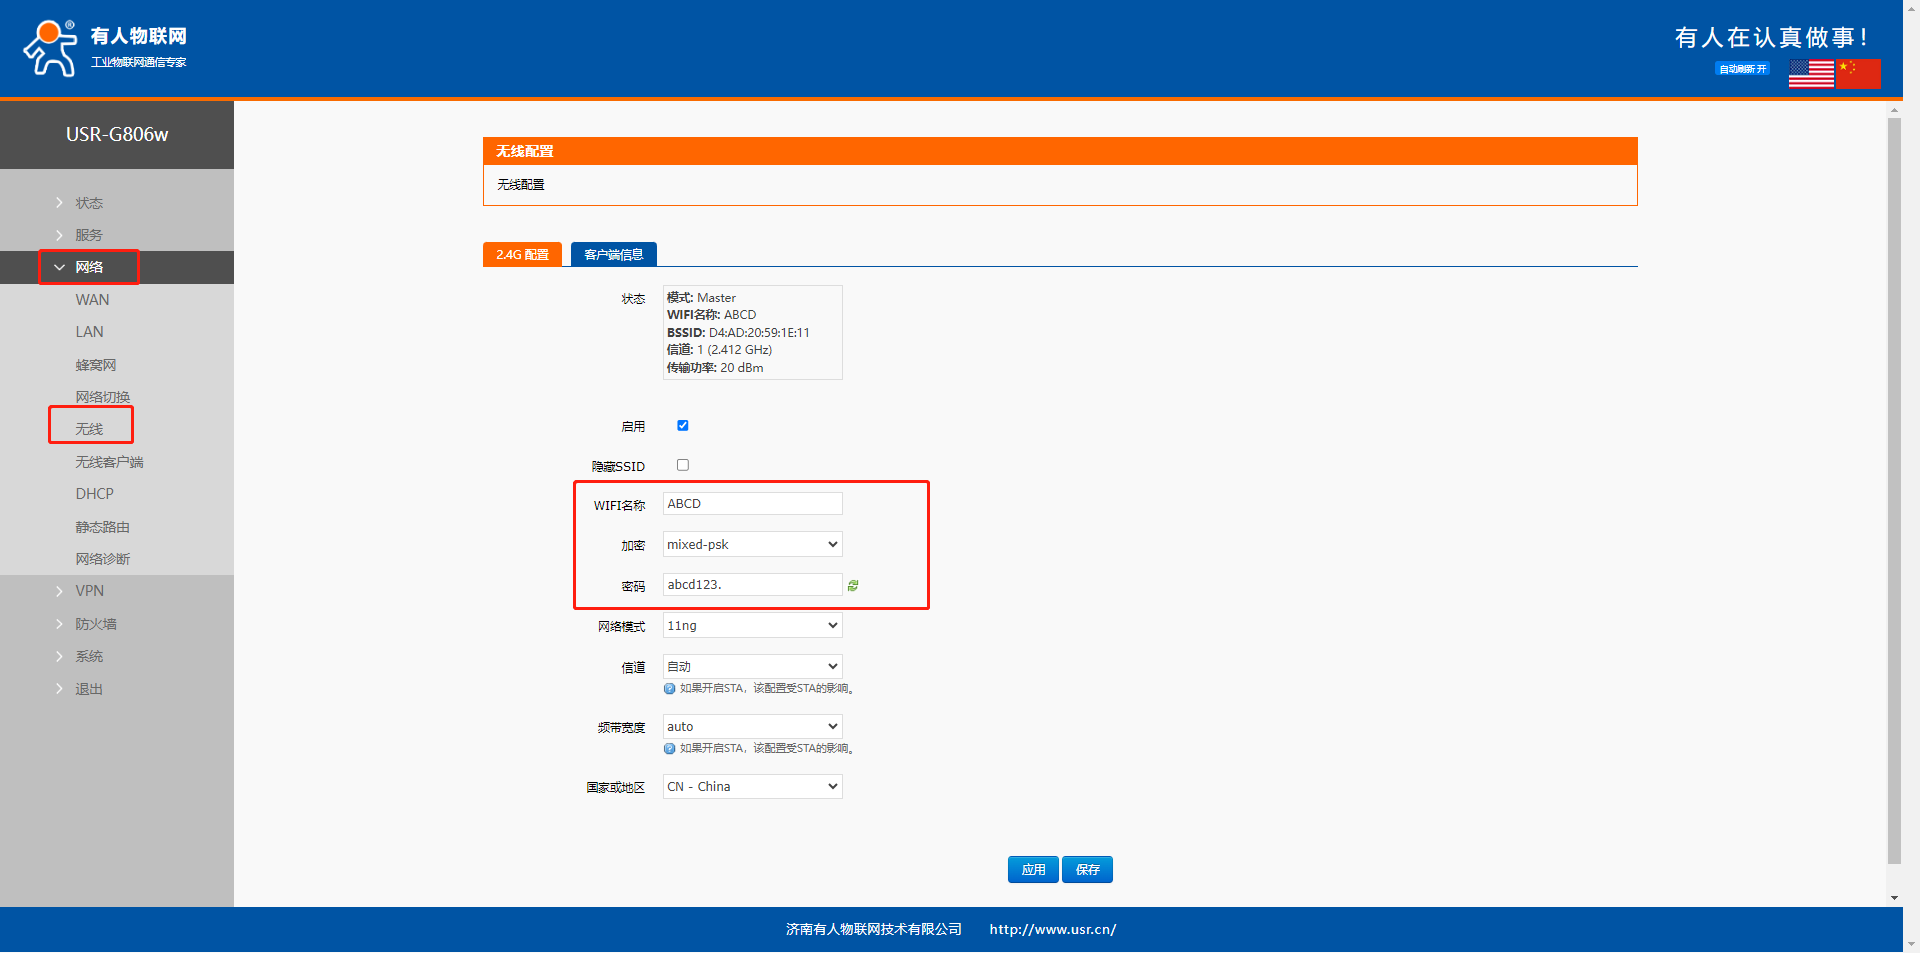Toggle the 自动刷新 auto-refresh badge
Image resolution: width=1920 pixels, height=953 pixels.
(1742, 69)
